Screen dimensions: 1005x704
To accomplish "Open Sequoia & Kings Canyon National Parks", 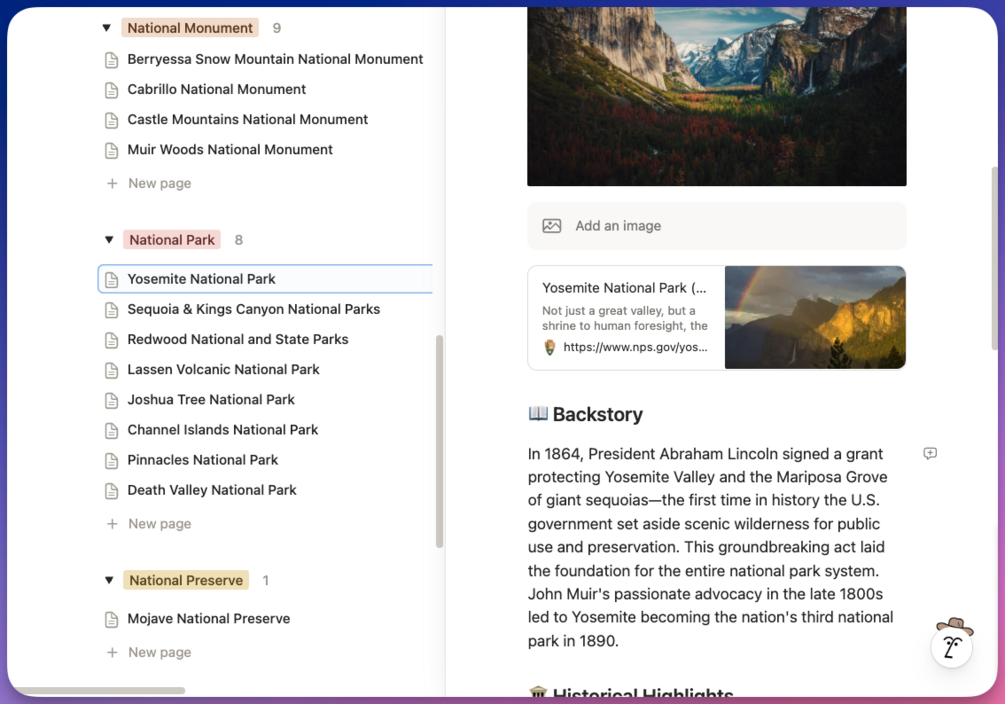I will point(254,309).
